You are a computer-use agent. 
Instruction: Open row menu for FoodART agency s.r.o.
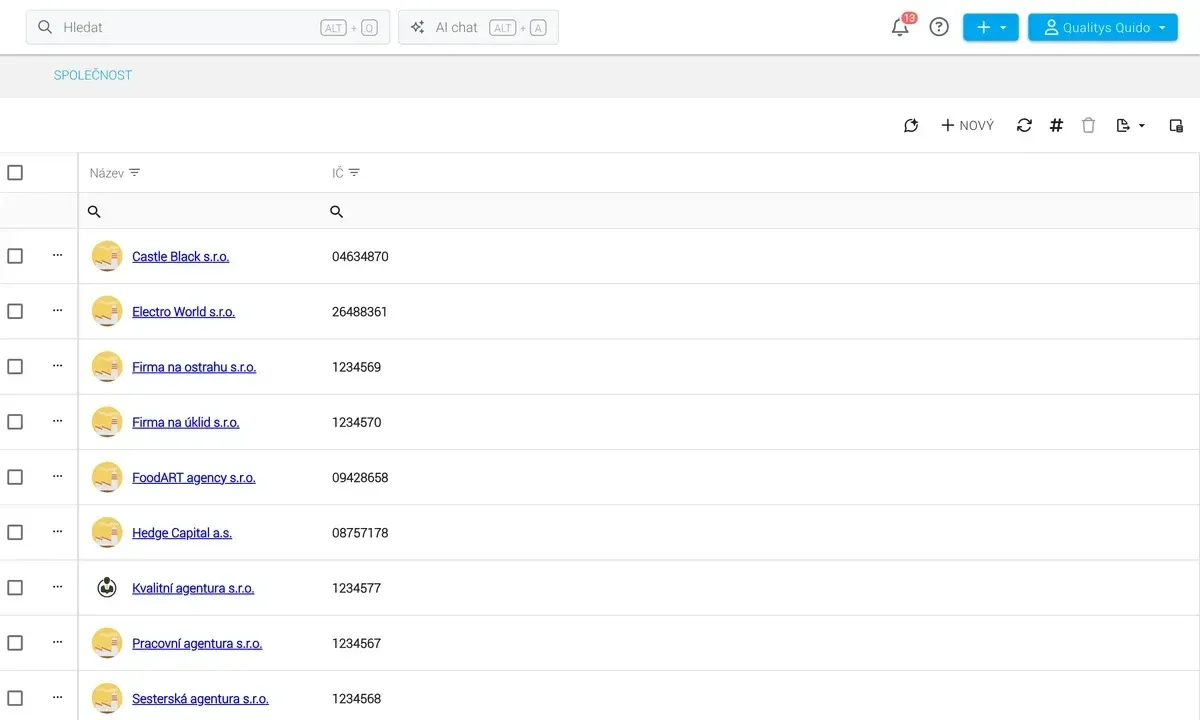pyautogui.click(x=57, y=477)
